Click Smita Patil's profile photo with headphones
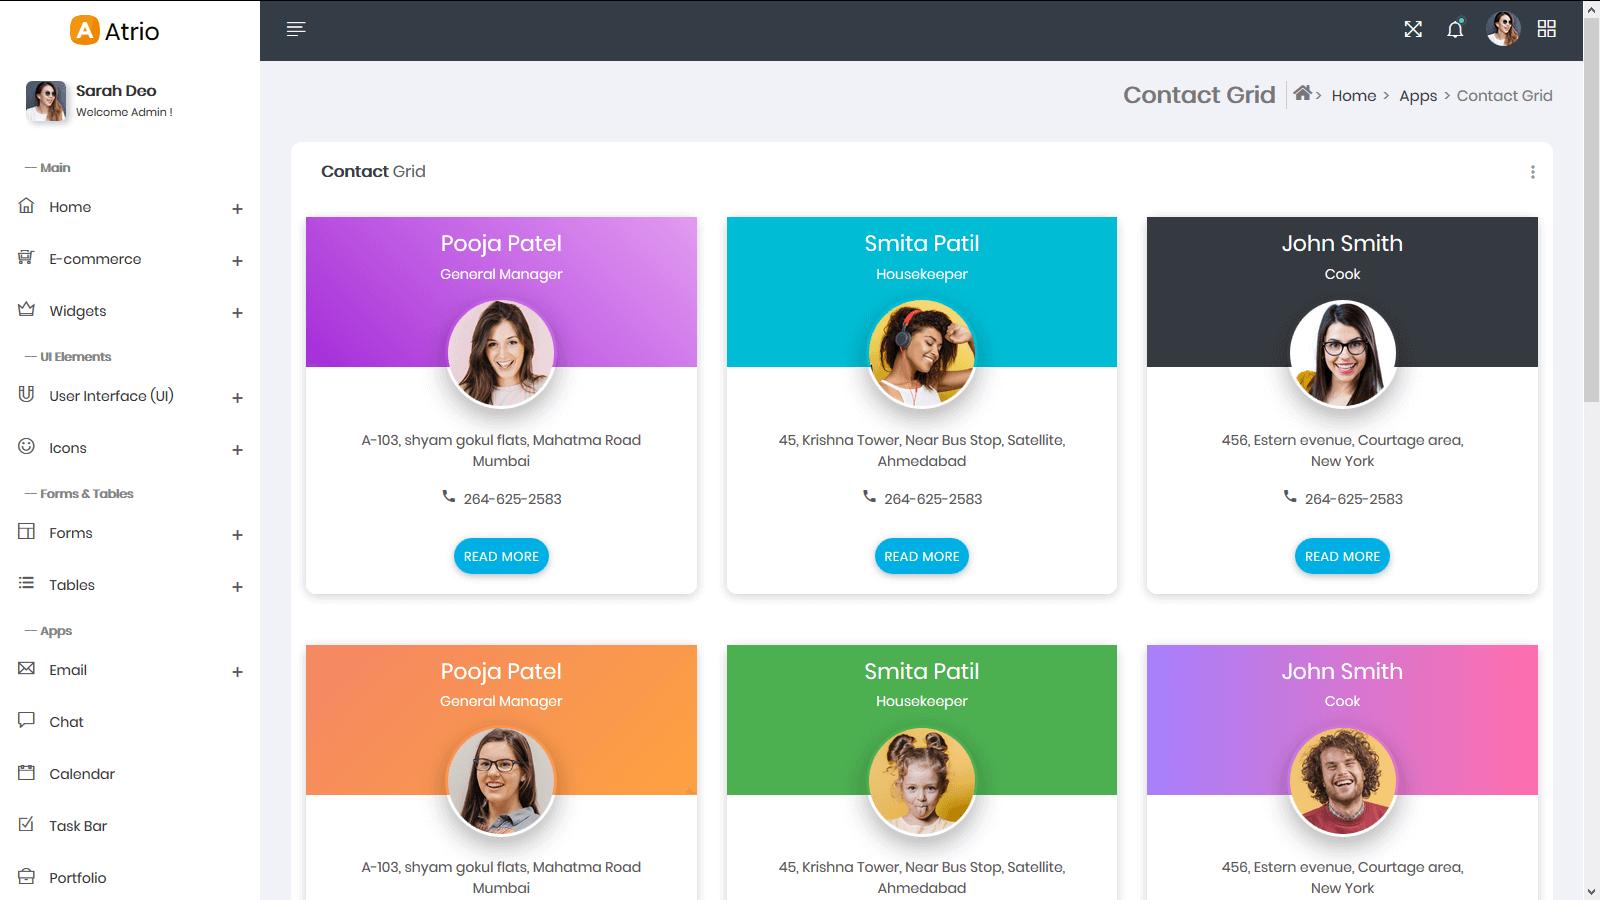The width and height of the screenshot is (1600, 900). [921, 354]
